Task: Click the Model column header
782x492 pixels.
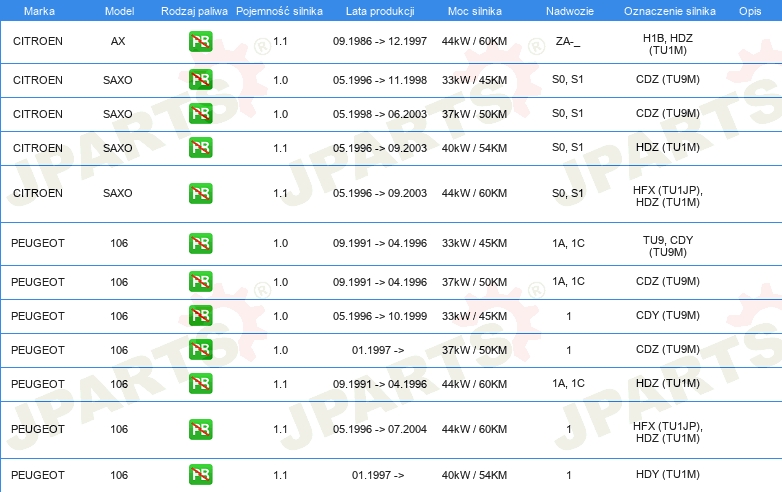Action: click(x=119, y=11)
